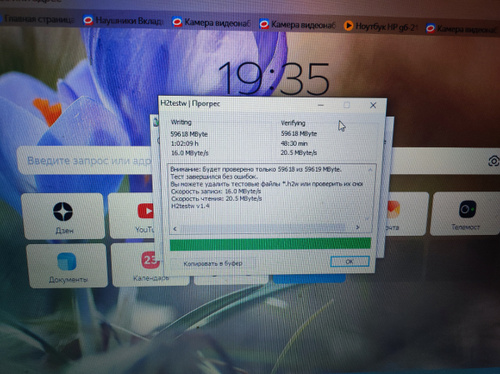
Task: Open the Почта tile
Action: (405, 214)
